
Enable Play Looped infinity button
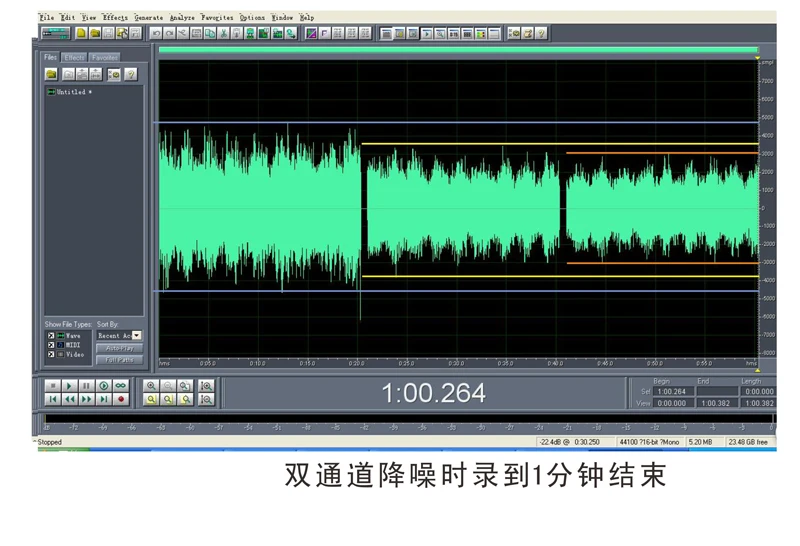pyautogui.click(x=121, y=386)
